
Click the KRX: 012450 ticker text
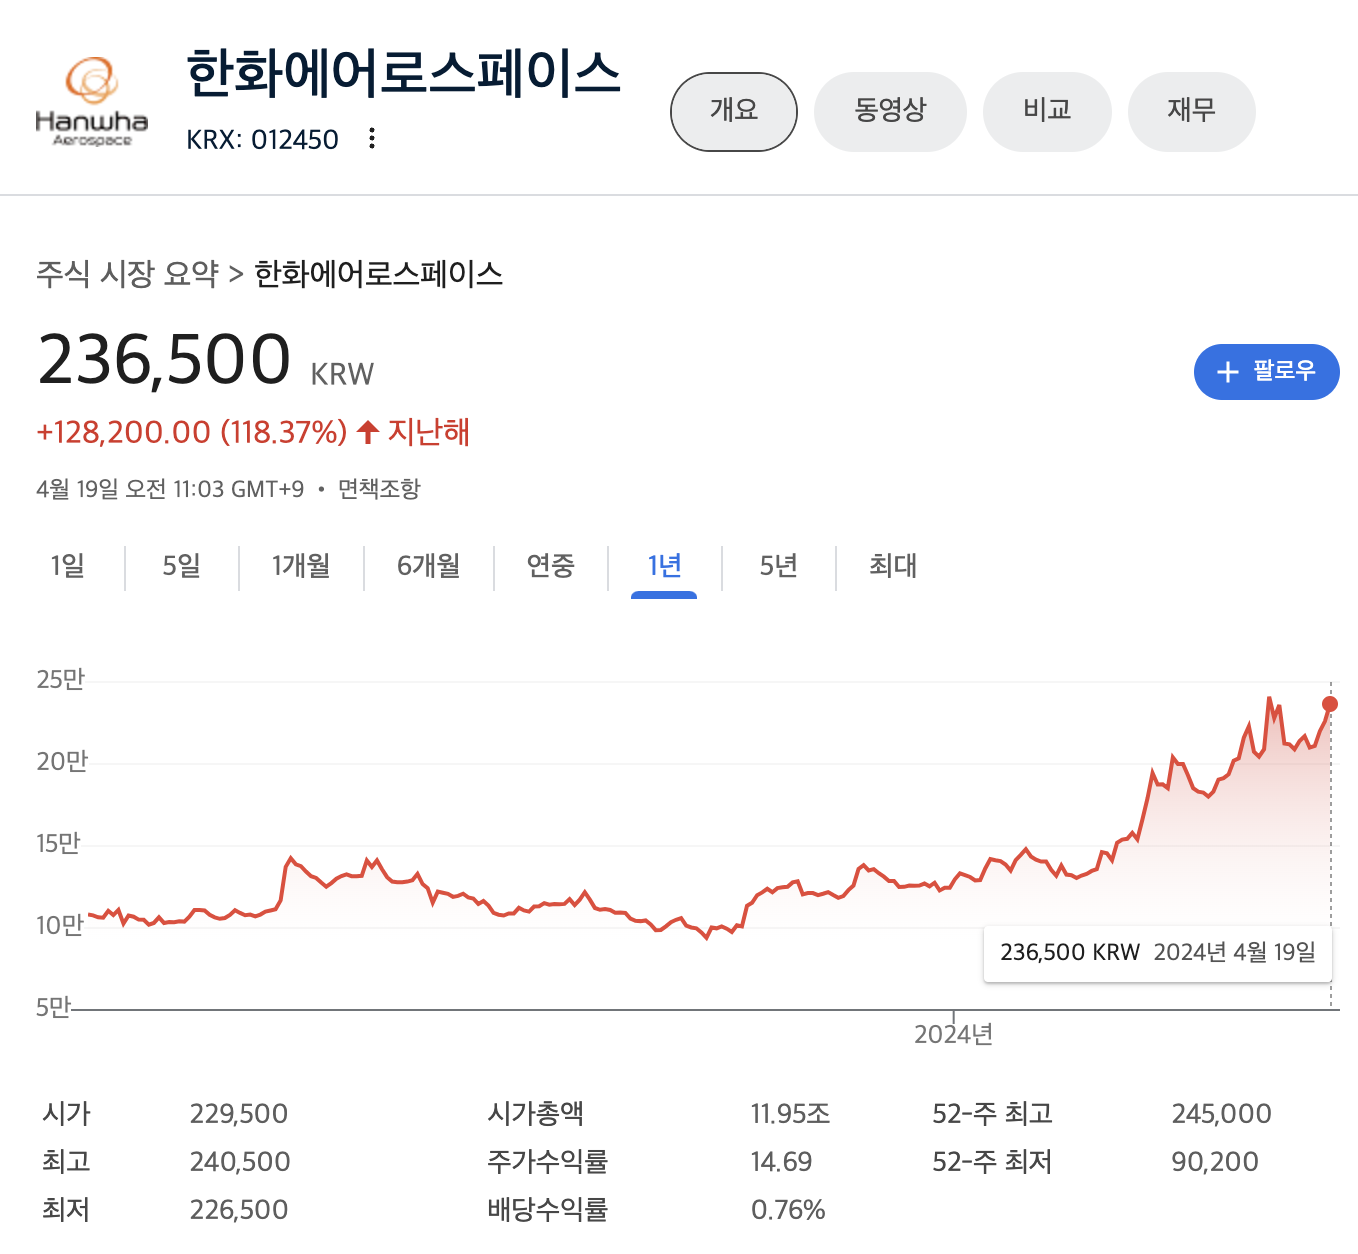click(x=262, y=139)
